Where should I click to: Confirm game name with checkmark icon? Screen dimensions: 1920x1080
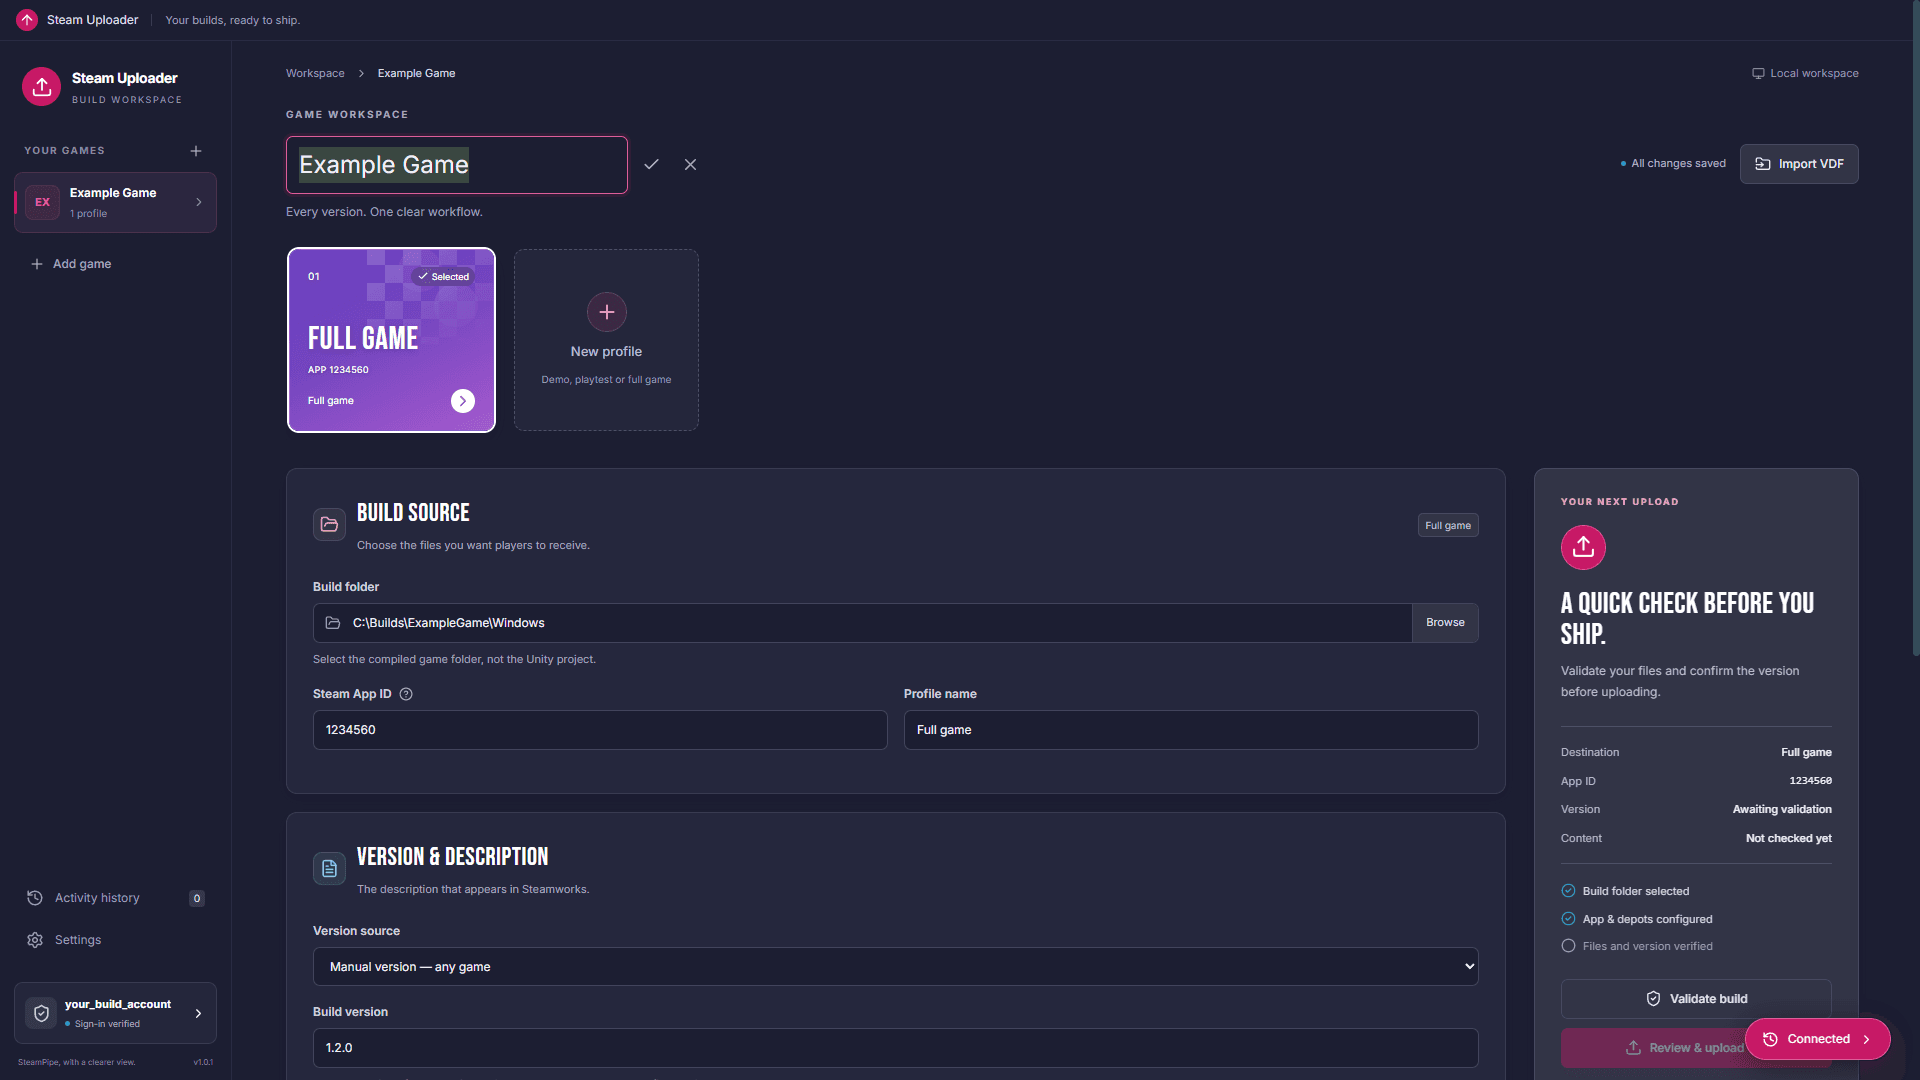651,164
